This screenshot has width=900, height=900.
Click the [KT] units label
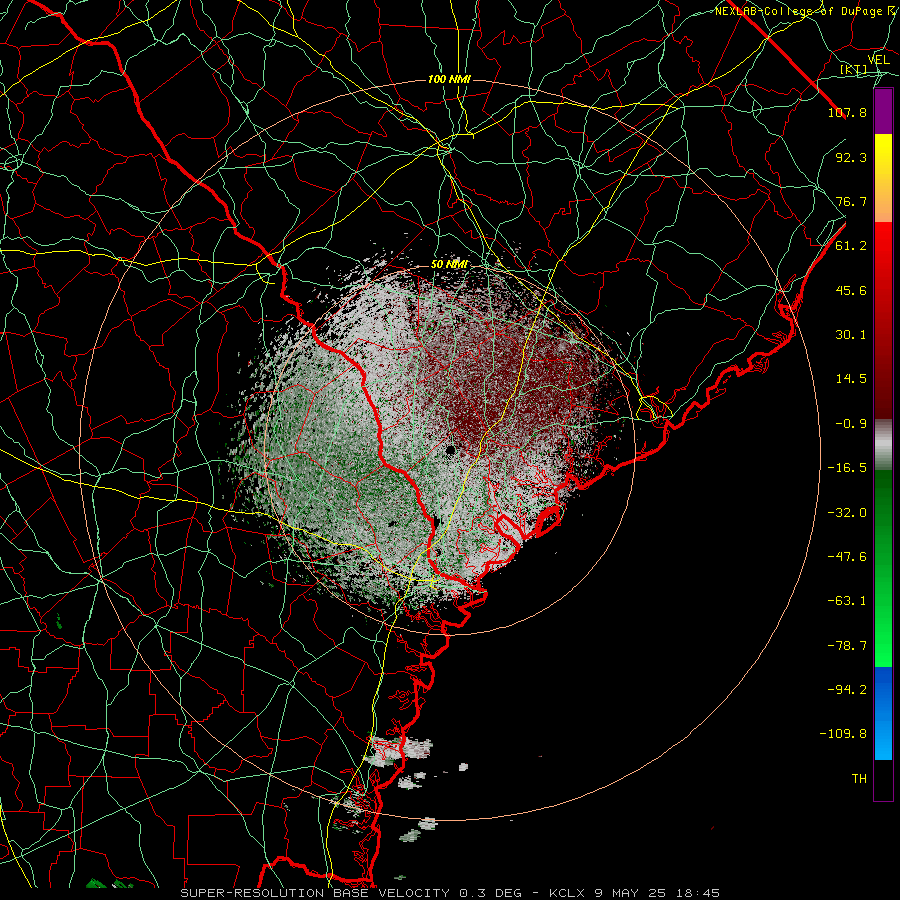tap(854, 69)
